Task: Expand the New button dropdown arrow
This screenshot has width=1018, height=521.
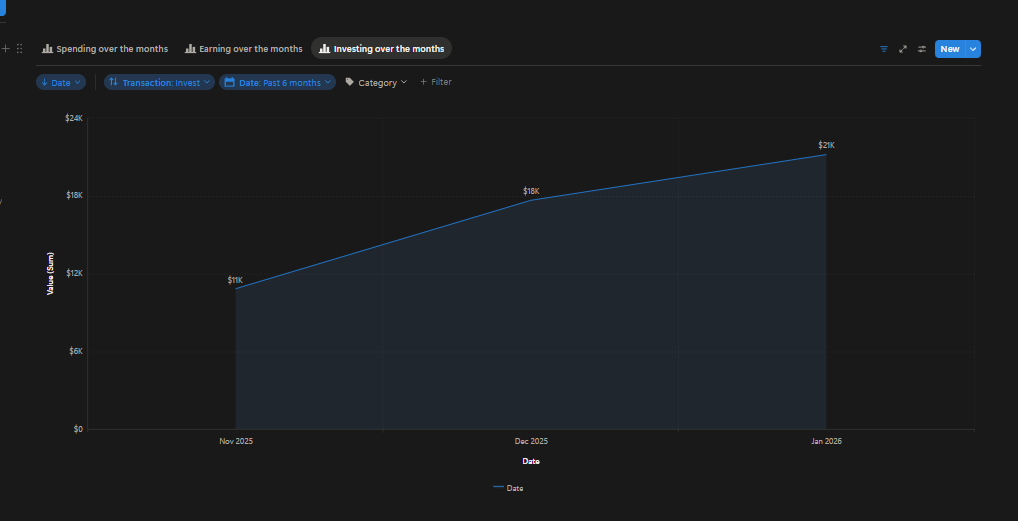Action: 973,49
